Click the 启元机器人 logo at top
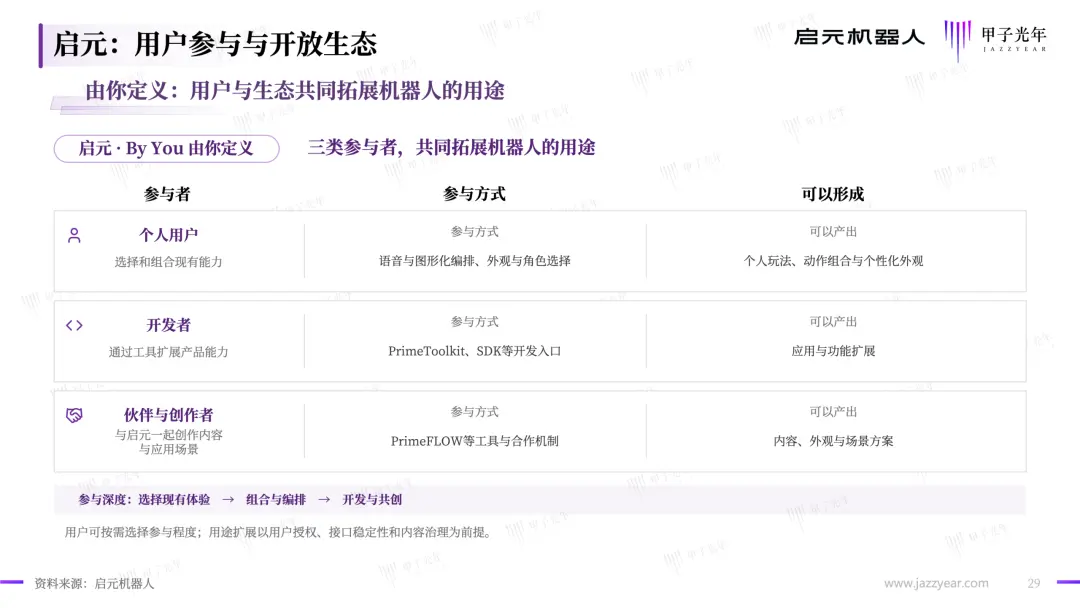Viewport: 1080px width, 608px height. click(x=859, y=37)
